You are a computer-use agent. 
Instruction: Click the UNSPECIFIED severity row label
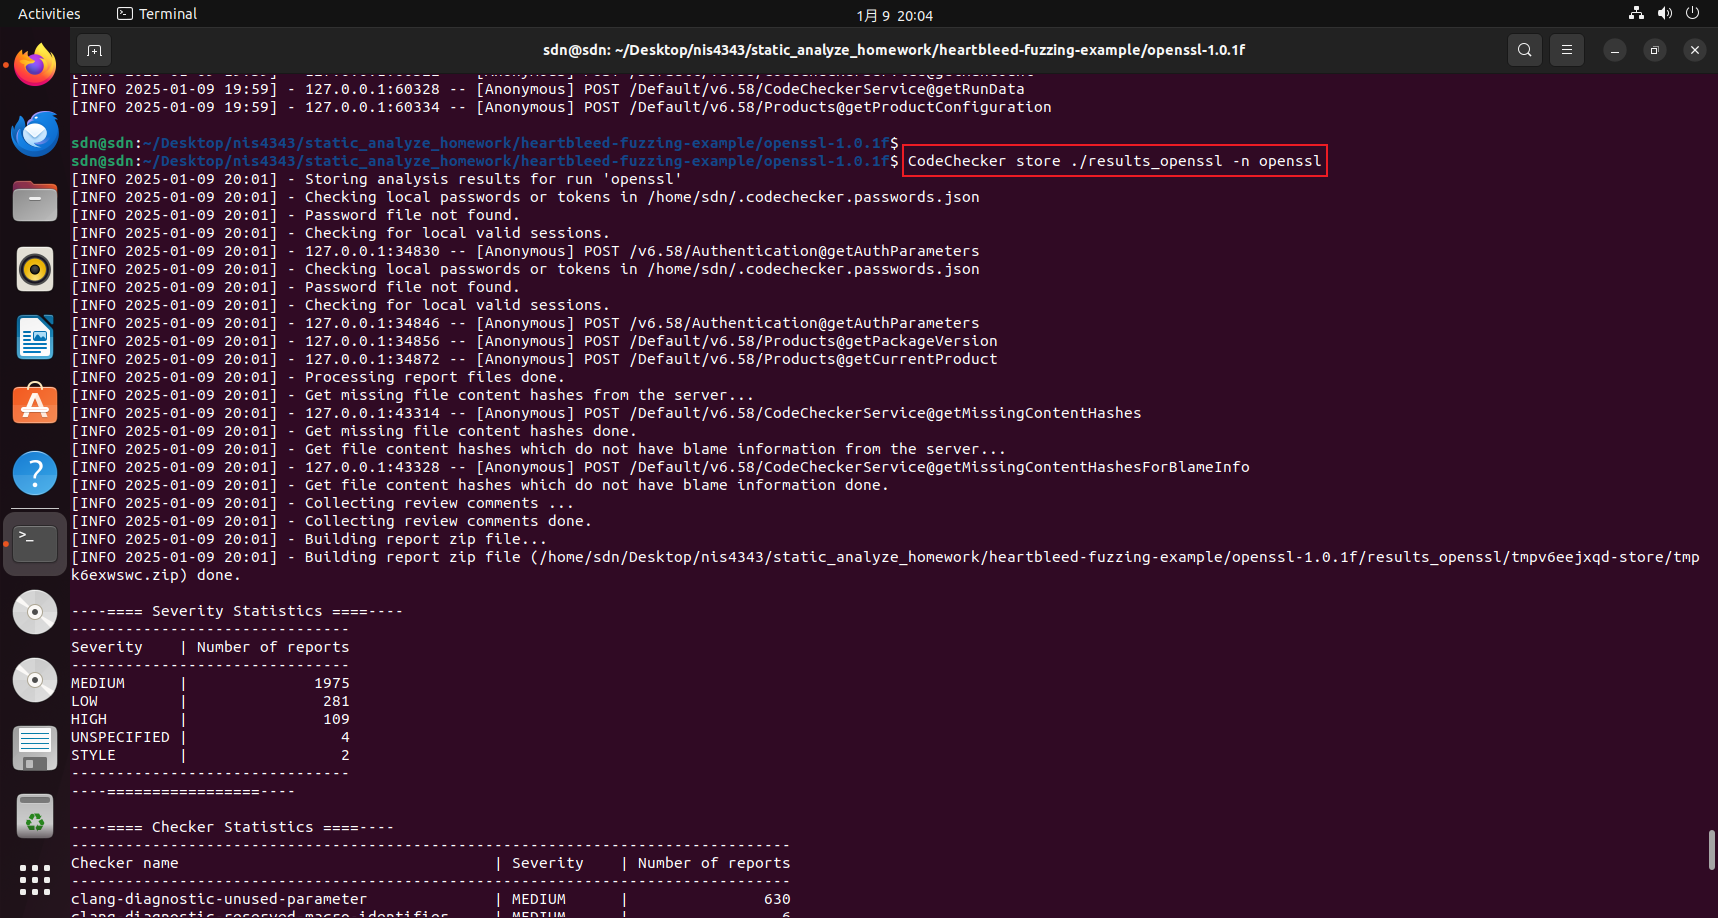tap(120, 737)
